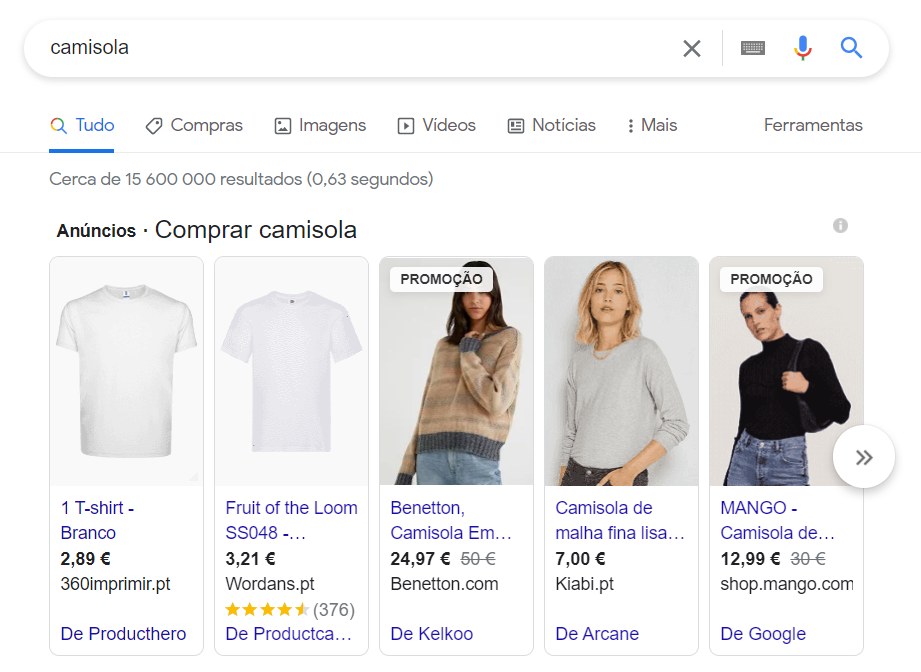Expand the Mais menu

click(651, 126)
